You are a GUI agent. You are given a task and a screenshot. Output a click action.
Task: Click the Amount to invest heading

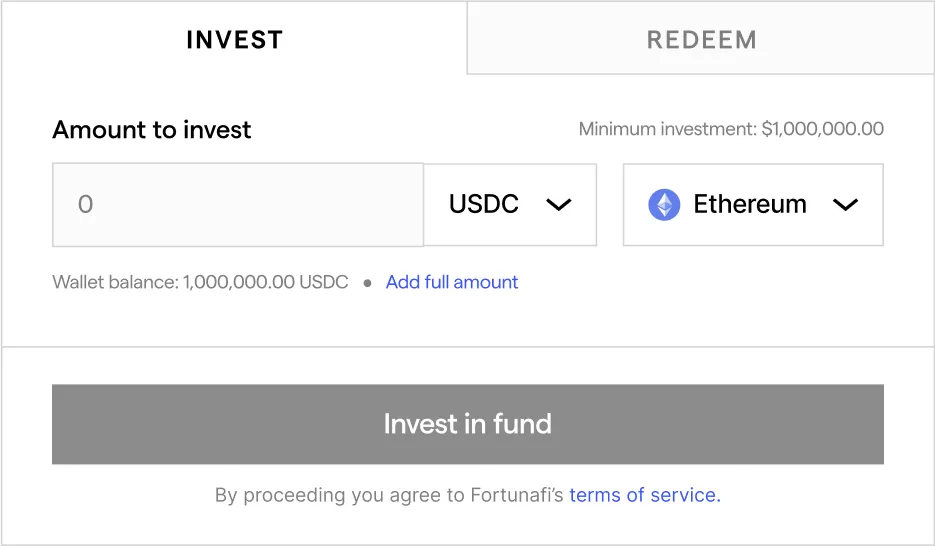click(152, 130)
